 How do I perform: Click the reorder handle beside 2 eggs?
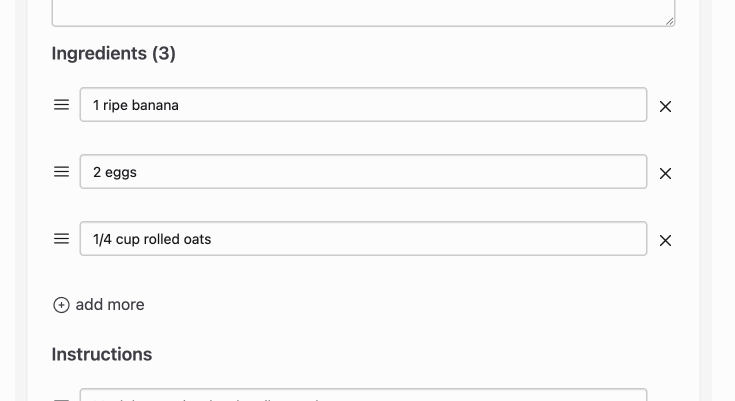pos(61,172)
